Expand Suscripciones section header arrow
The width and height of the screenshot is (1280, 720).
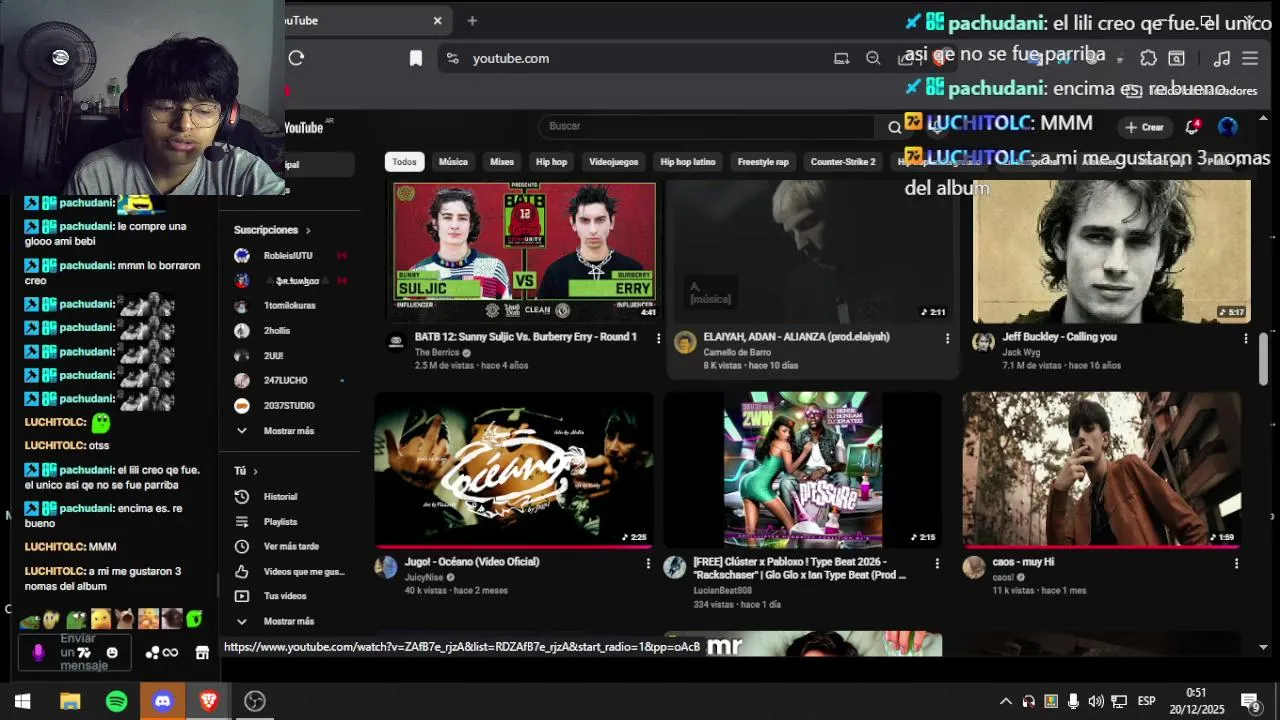[308, 230]
